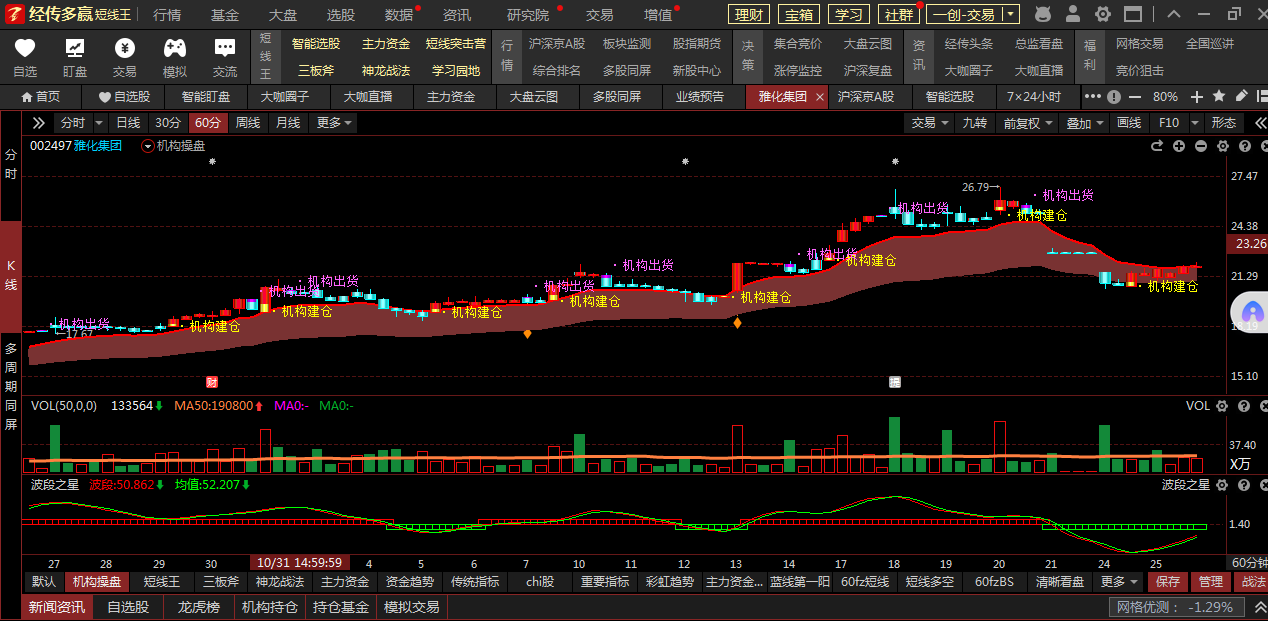Switch to the 周线 period
The height and width of the screenshot is (621, 1268).
click(x=248, y=123)
